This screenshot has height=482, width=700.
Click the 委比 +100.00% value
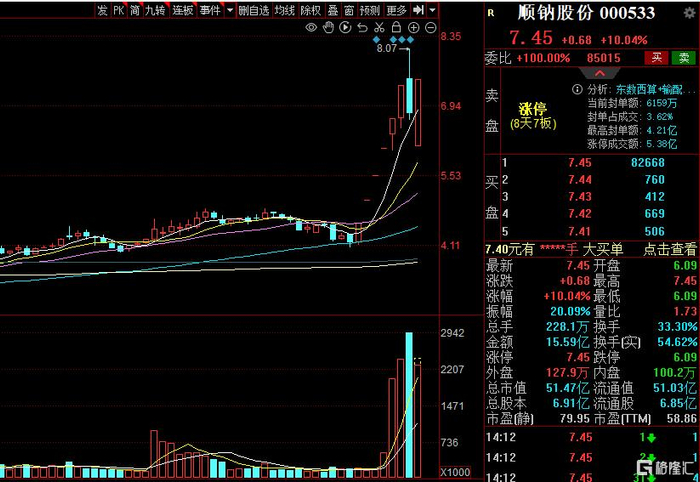click(x=543, y=58)
